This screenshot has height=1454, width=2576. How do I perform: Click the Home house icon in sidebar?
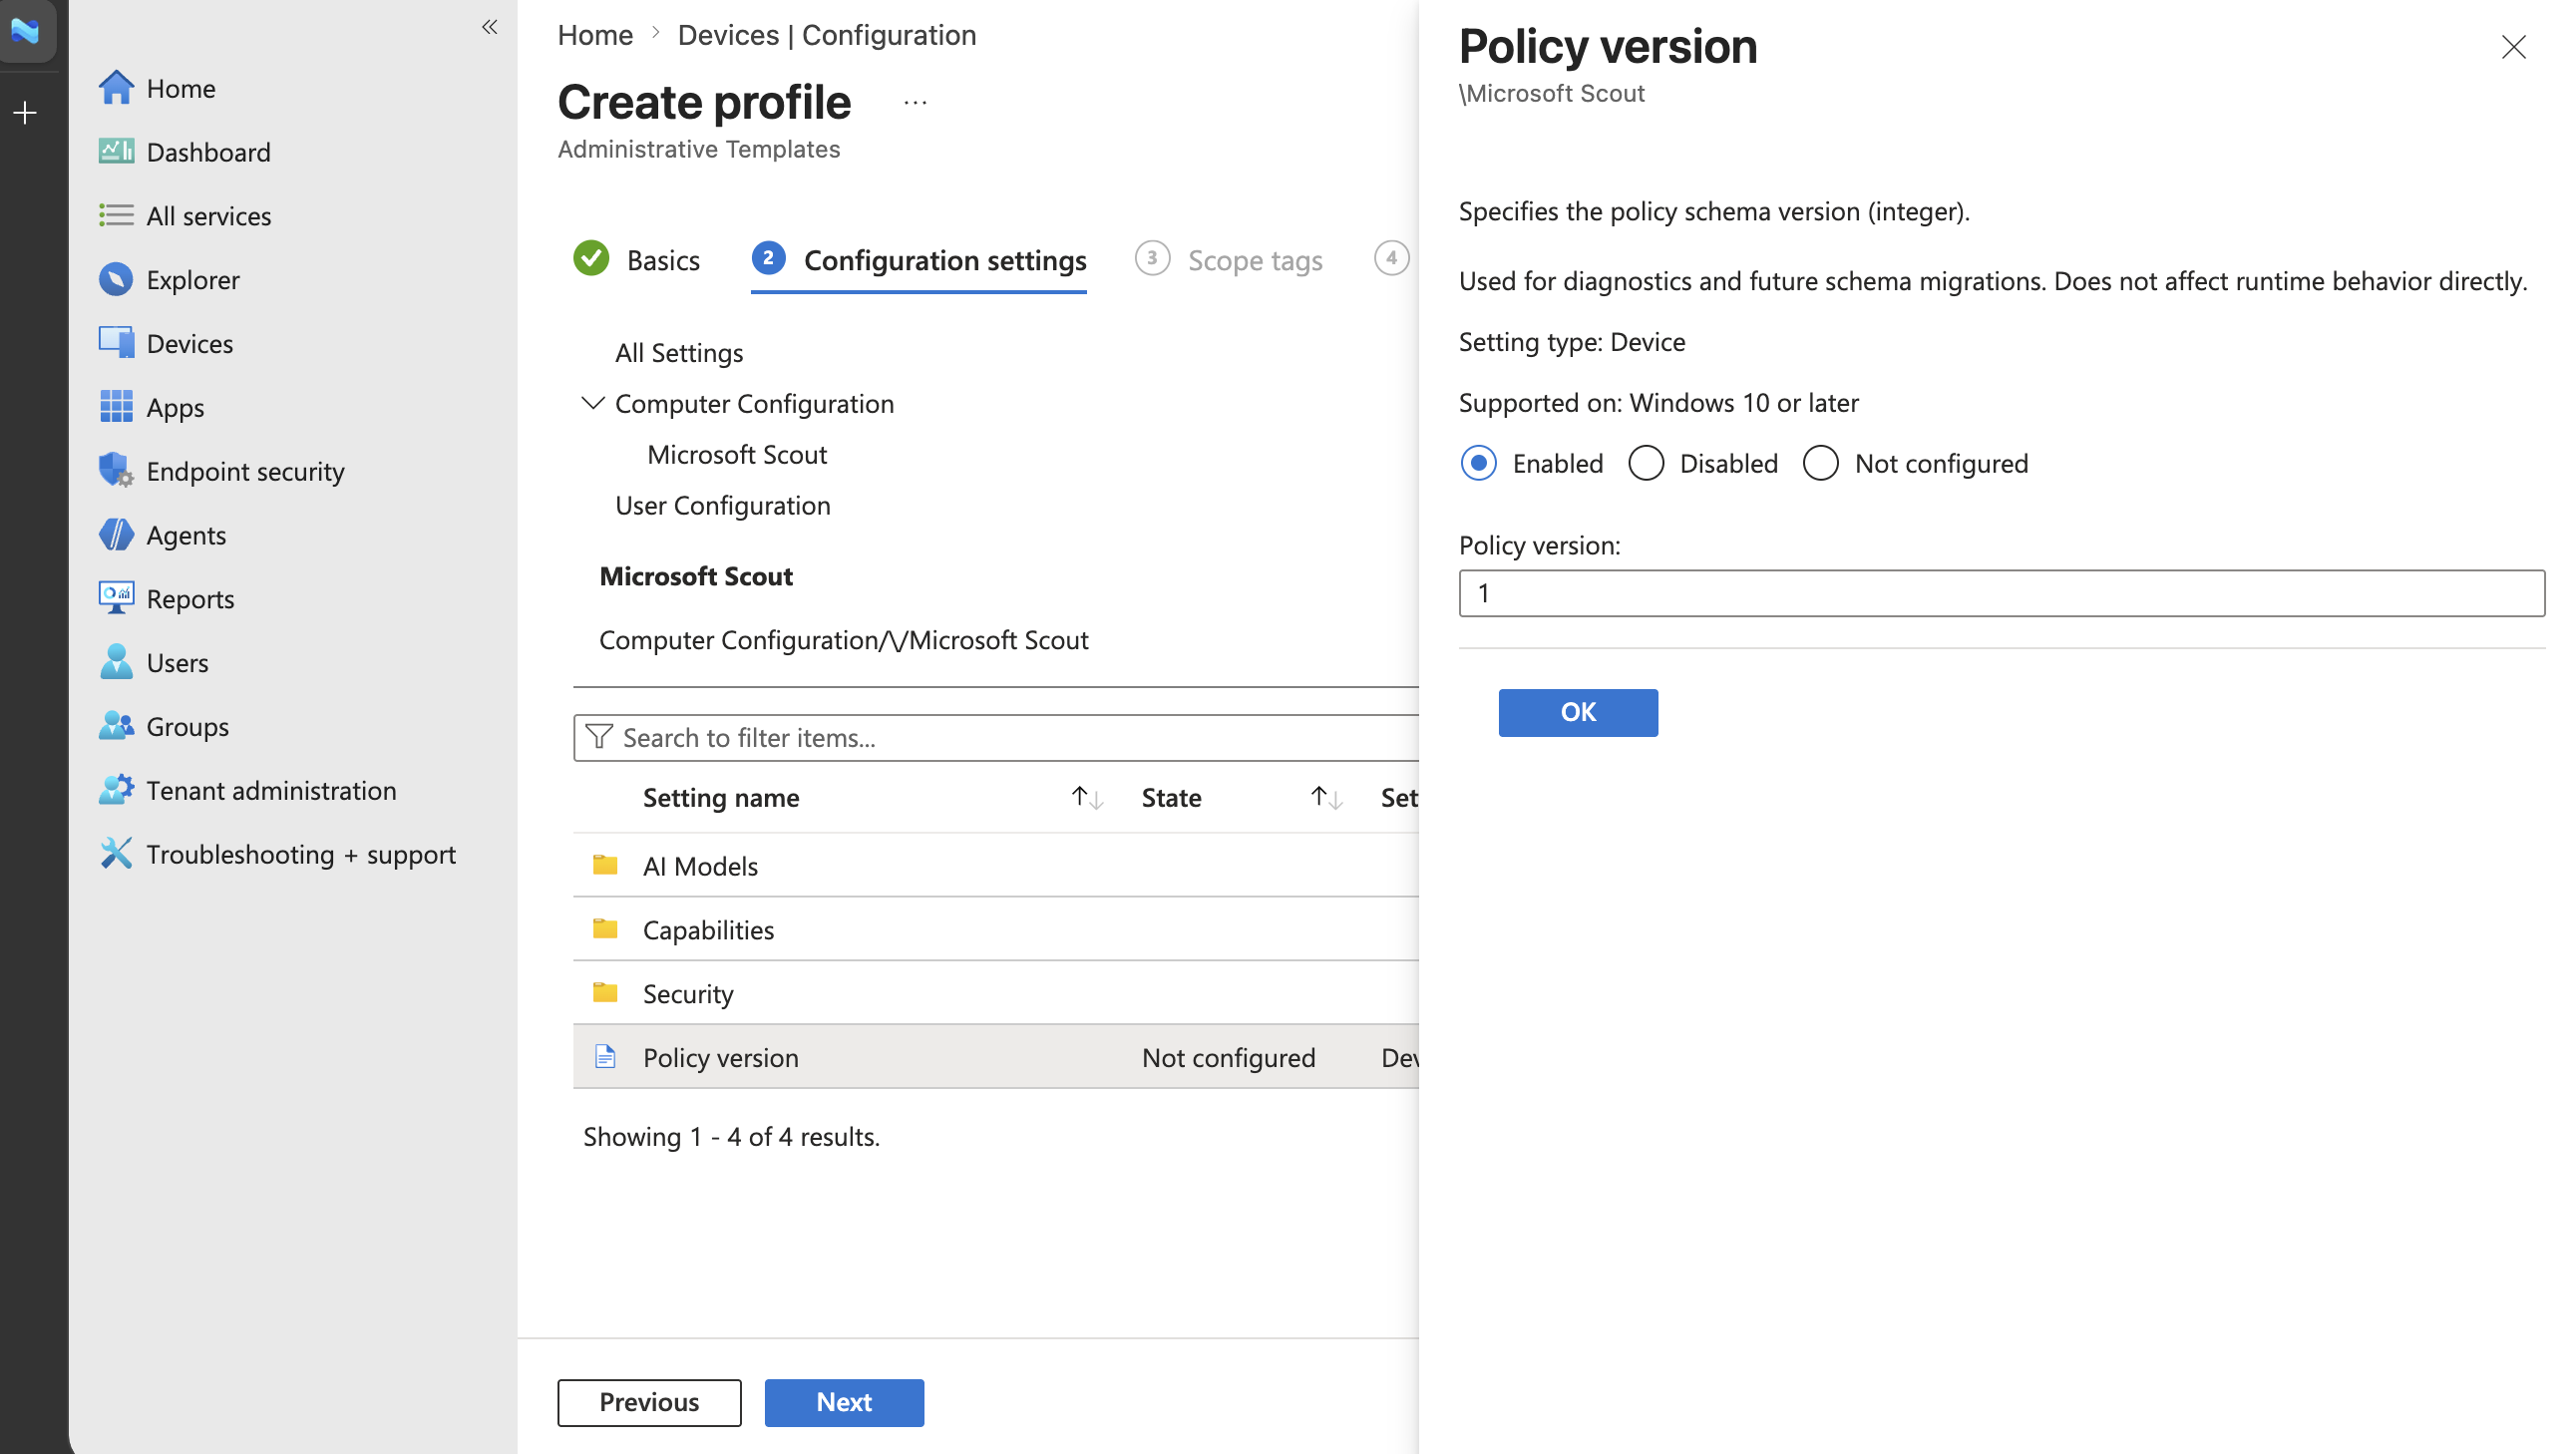(x=116, y=88)
